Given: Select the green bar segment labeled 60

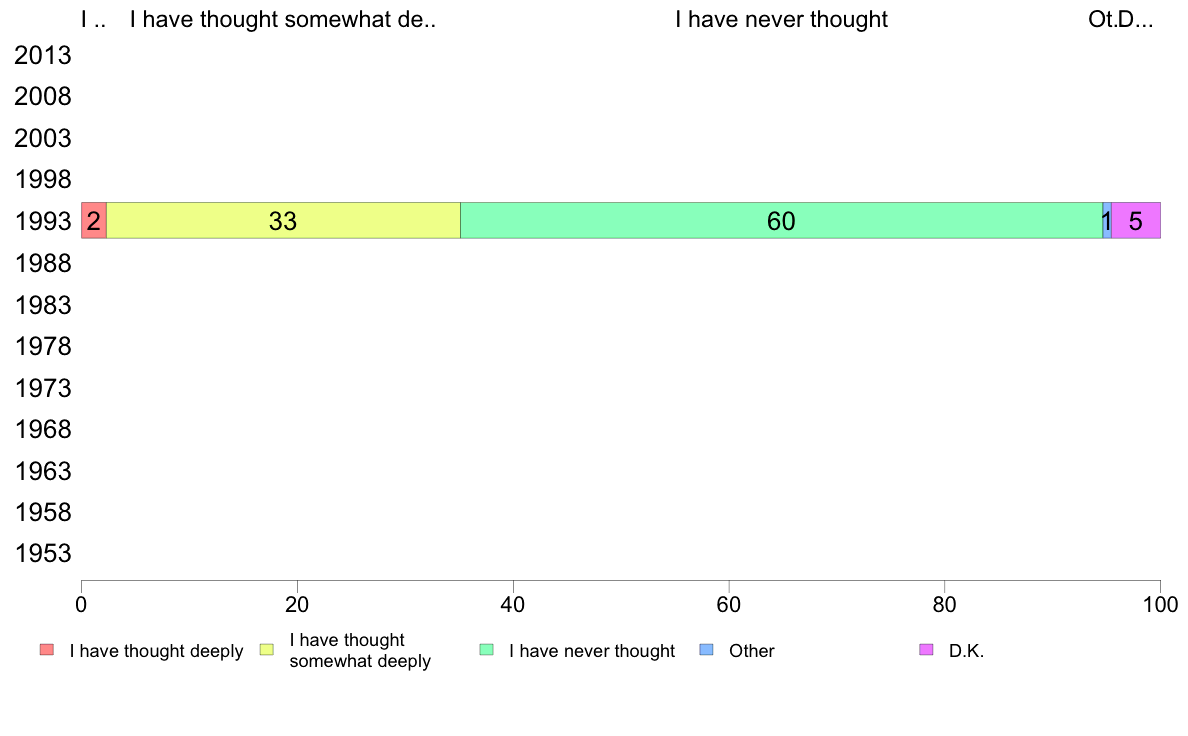Looking at the screenshot, I should coord(781,221).
